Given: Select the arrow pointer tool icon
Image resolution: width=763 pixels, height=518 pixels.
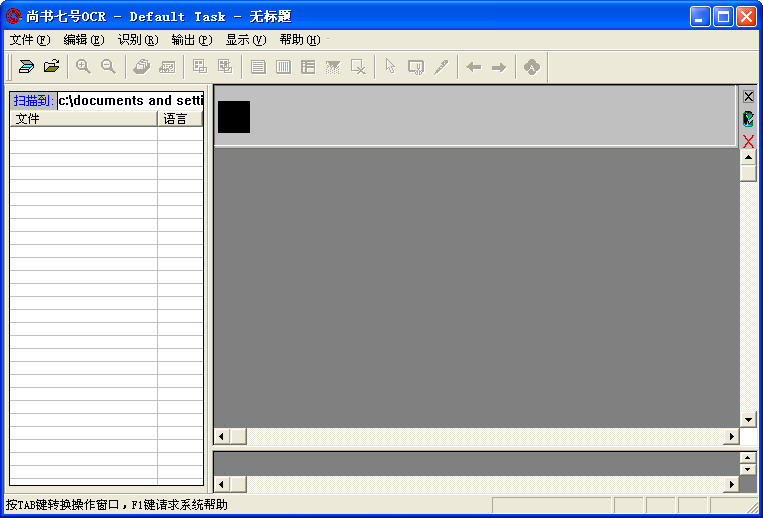Looking at the screenshot, I should 390,67.
